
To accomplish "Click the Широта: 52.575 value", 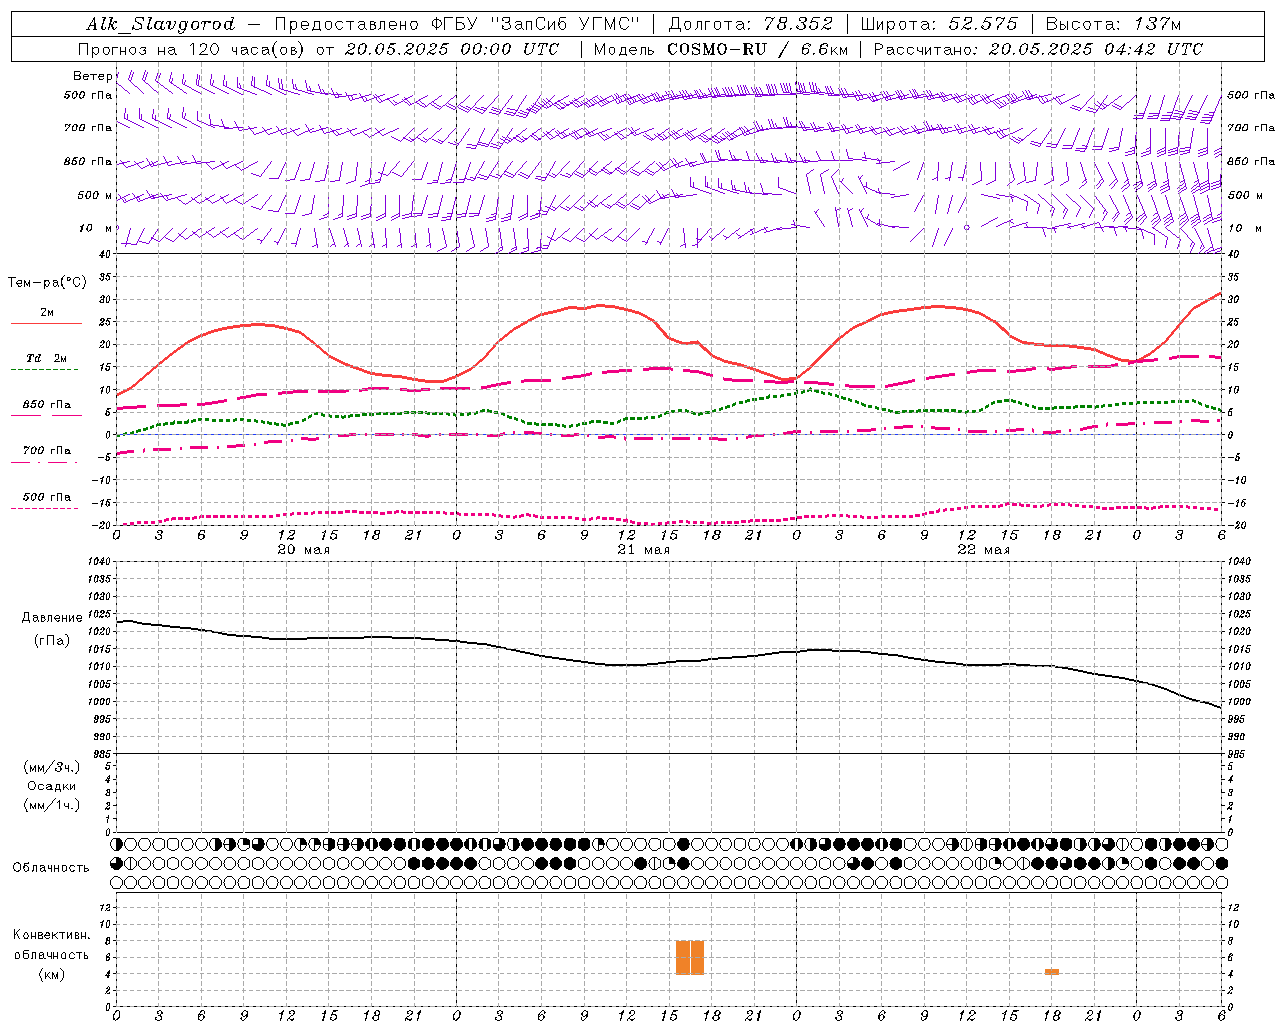I will (939, 24).
